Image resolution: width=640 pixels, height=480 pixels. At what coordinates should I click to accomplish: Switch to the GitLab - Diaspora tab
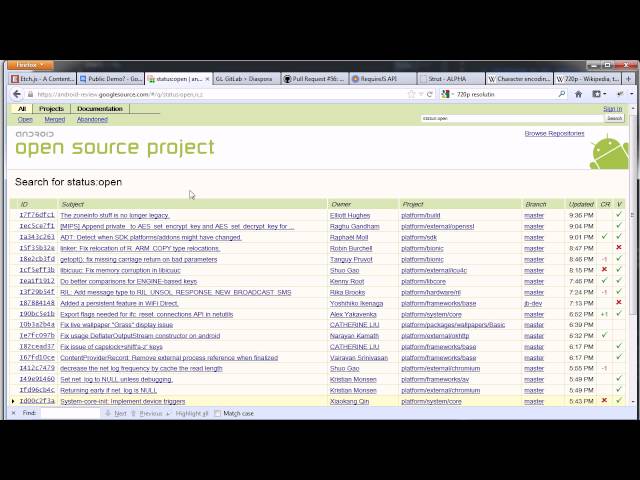pos(247,79)
